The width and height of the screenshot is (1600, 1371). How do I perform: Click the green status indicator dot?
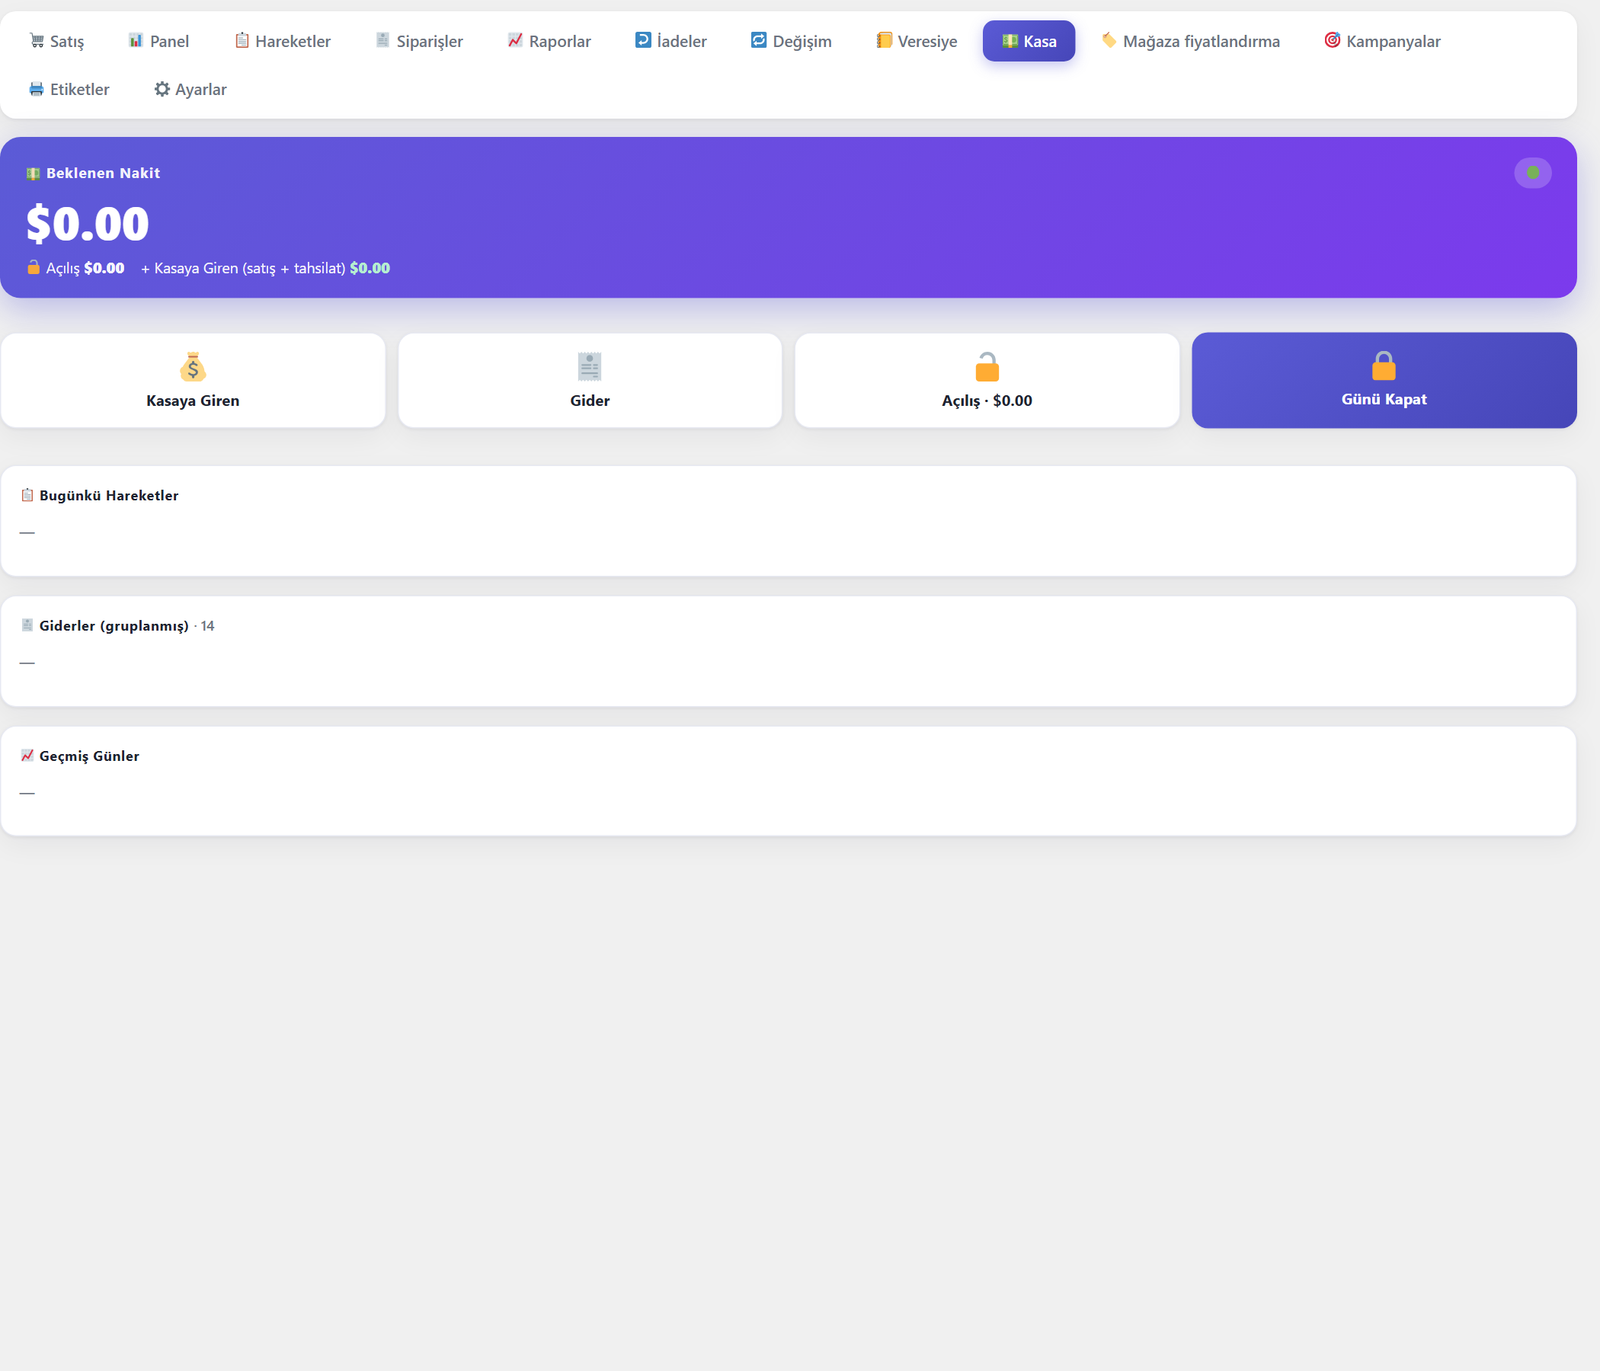click(x=1532, y=173)
